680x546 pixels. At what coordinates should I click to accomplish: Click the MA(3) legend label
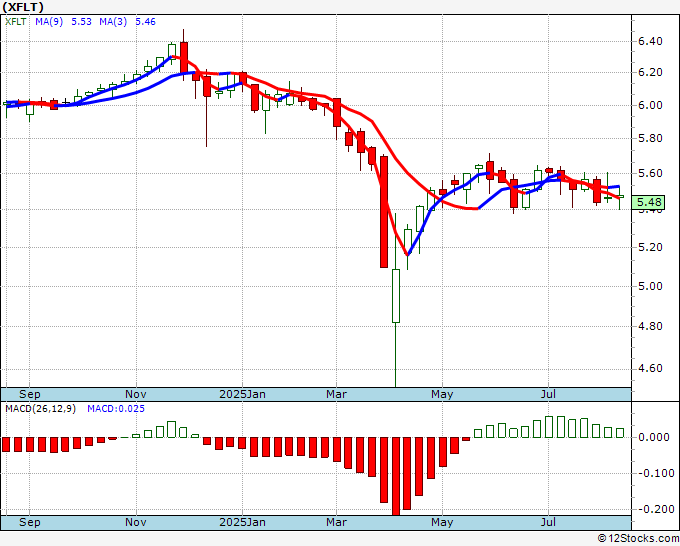click(113, 22)
